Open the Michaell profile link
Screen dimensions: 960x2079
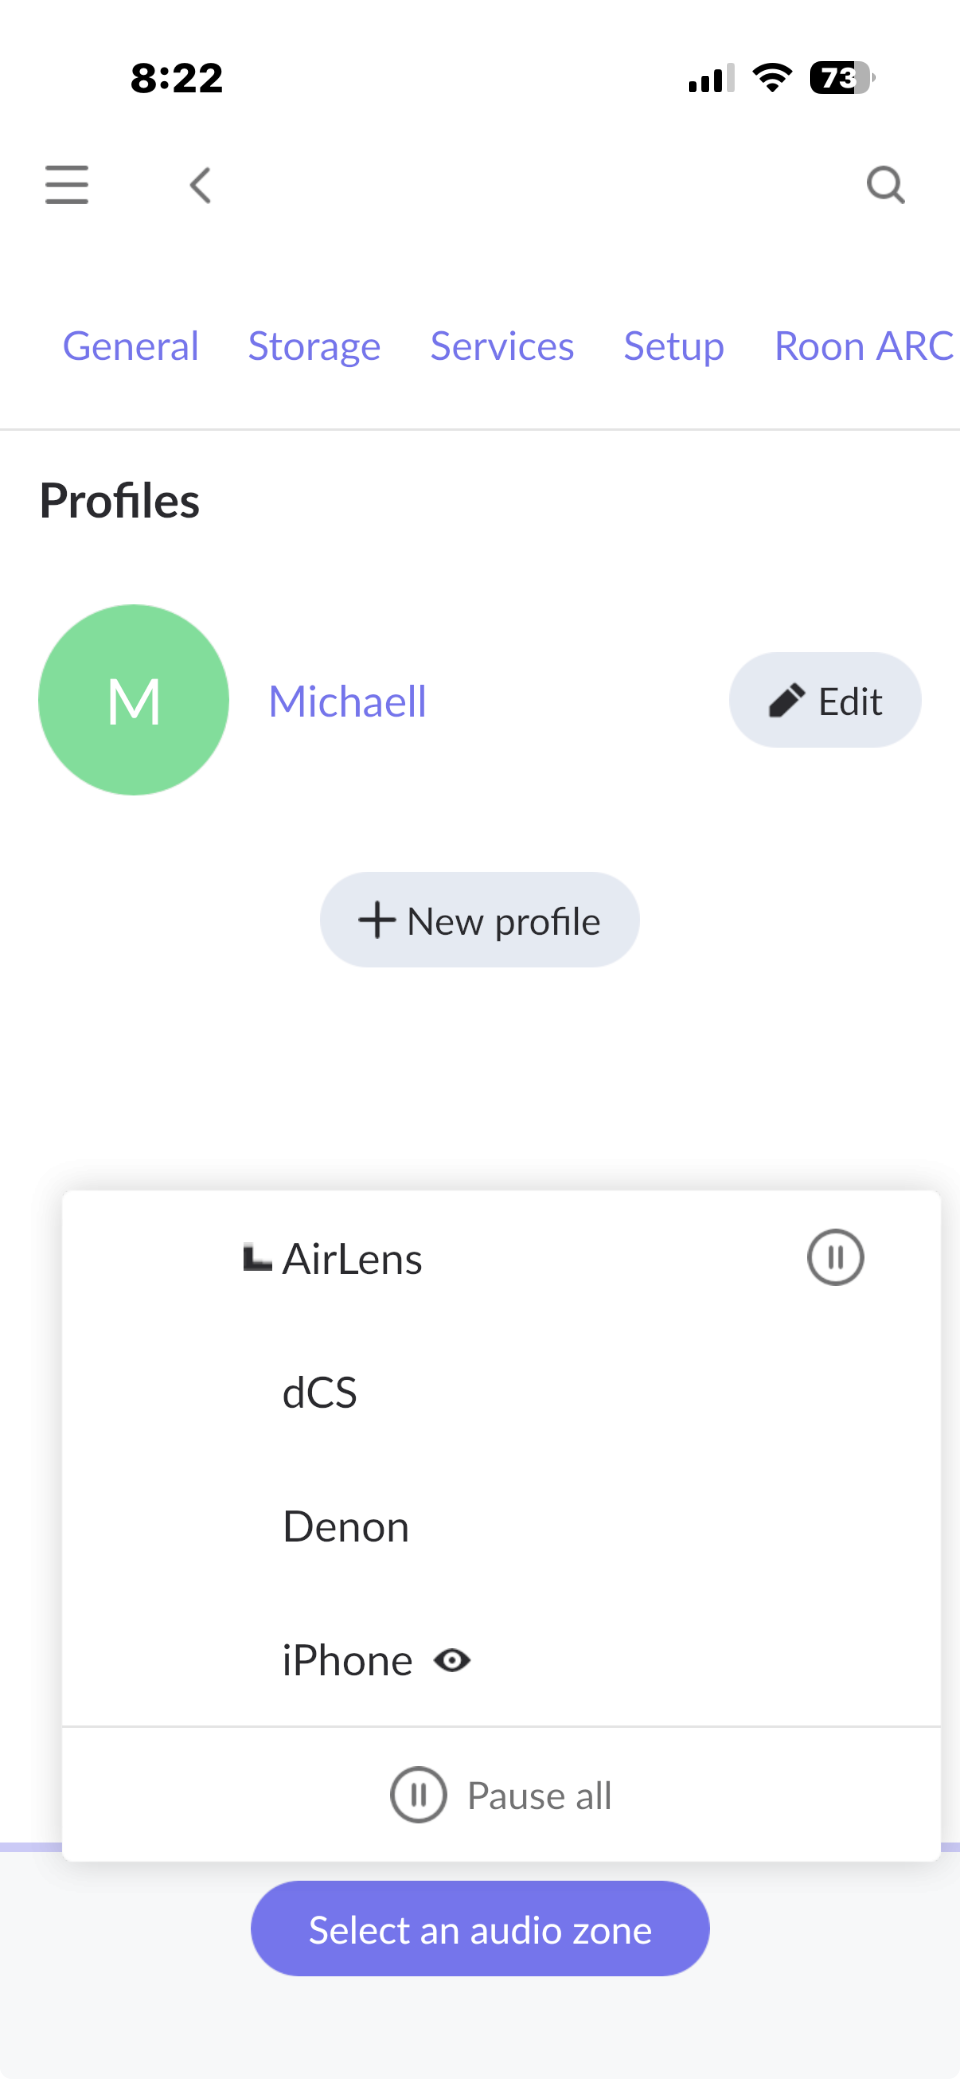coord(347,701)
